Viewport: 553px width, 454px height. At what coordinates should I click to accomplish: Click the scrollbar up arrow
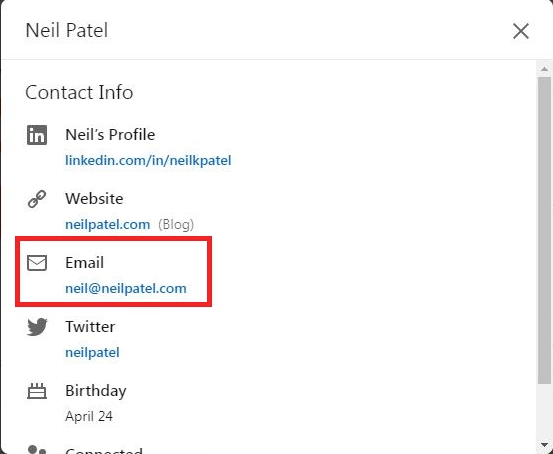point(544,69)
